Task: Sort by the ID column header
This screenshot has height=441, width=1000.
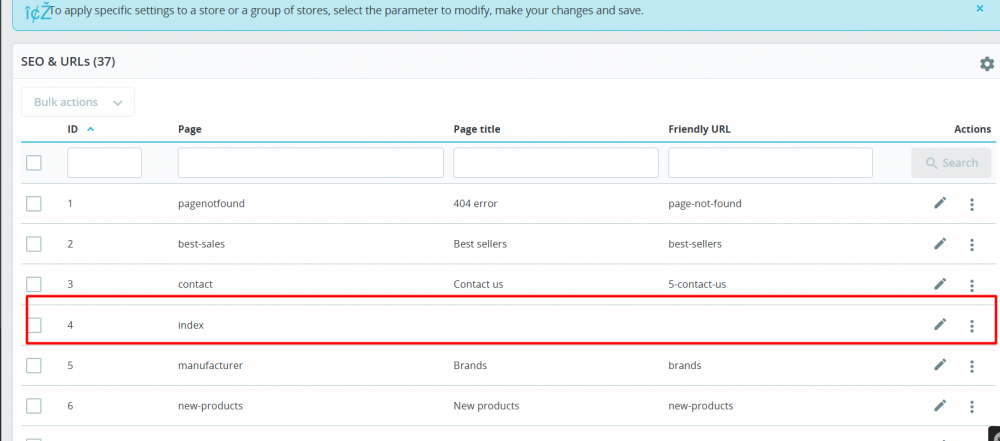Action: click(73, 129)
